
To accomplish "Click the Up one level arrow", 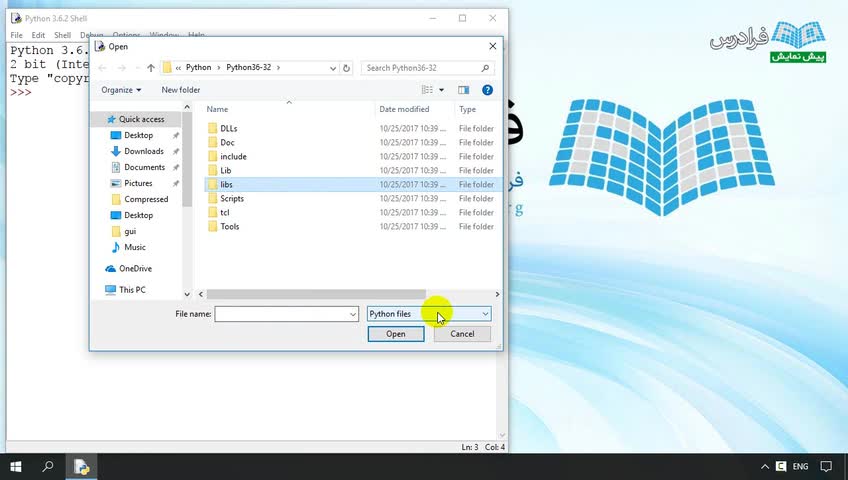I will pyautogui.click(x=151, y=68).
